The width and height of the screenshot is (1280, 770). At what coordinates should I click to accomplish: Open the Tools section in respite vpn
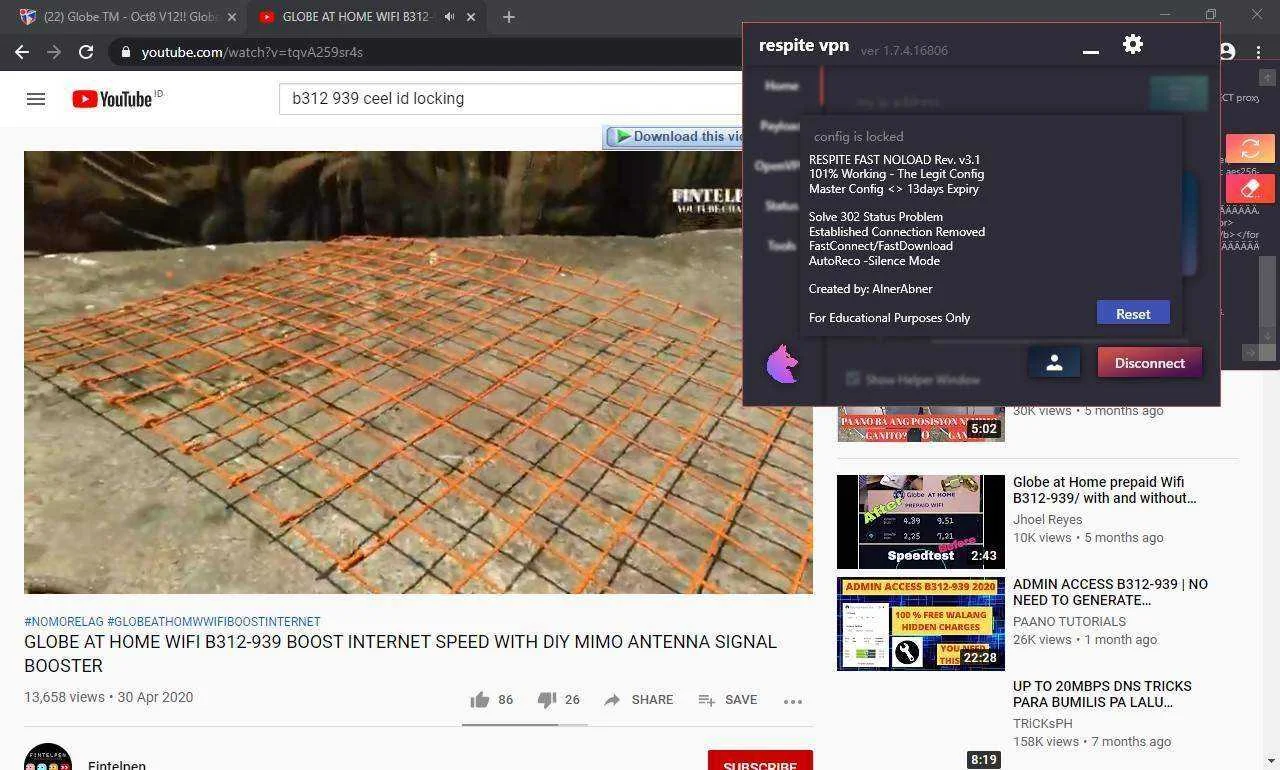tap(781, 246)
